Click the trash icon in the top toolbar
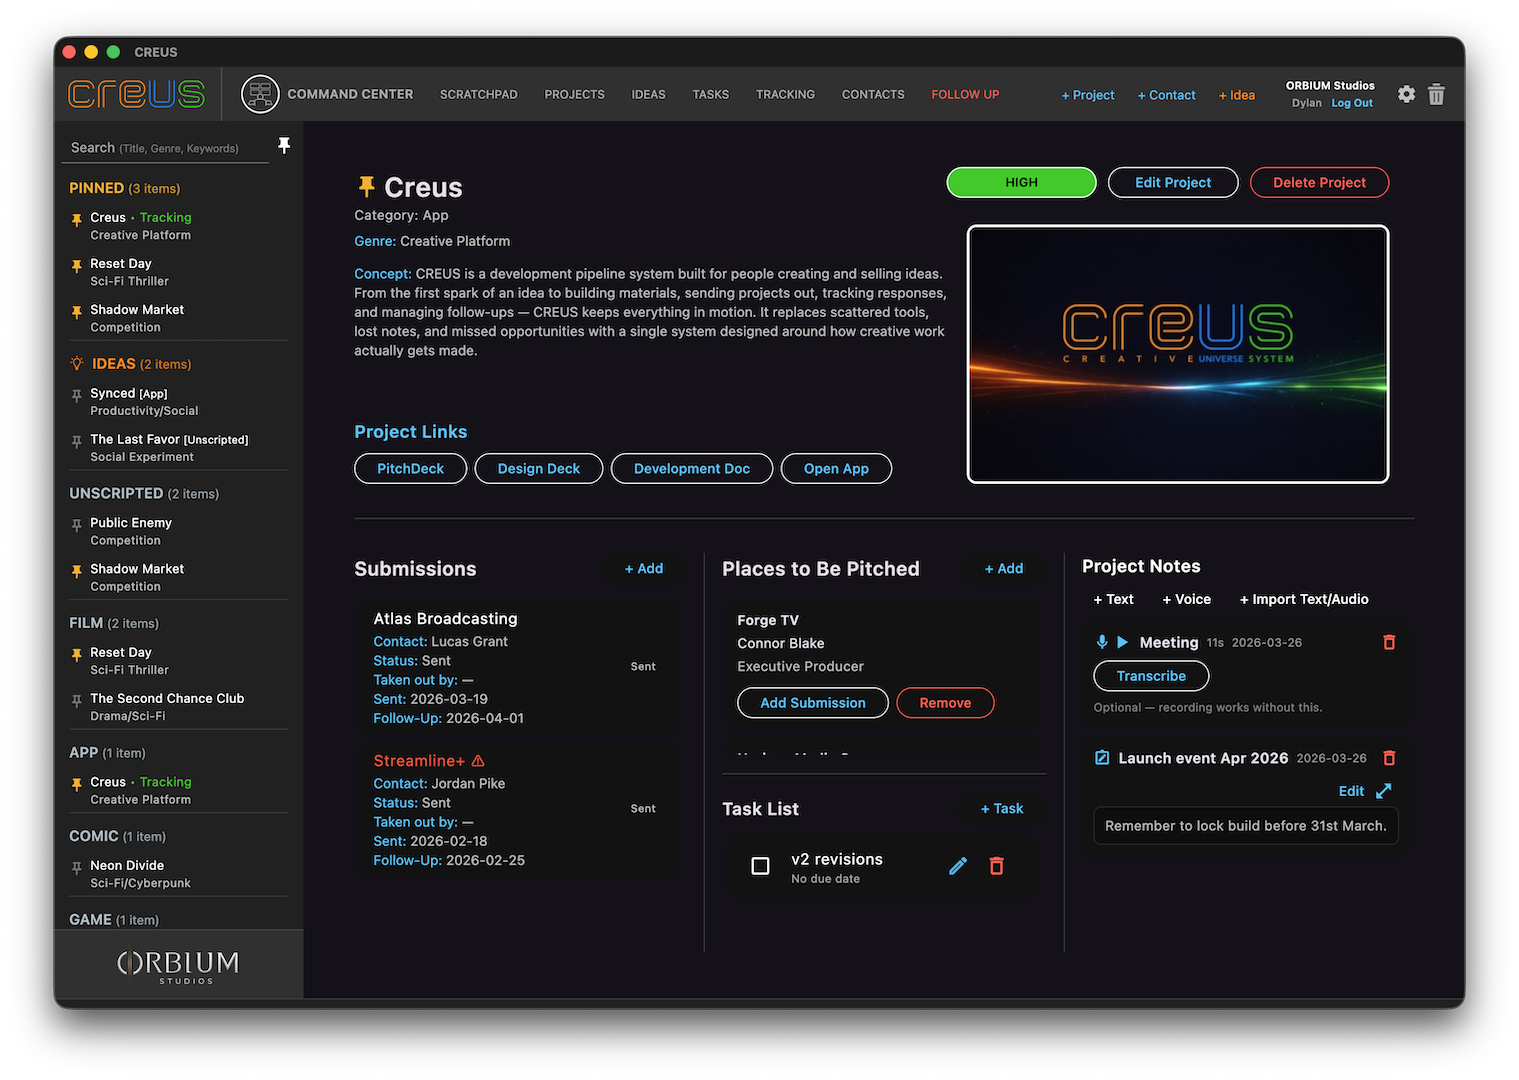1519x1080 pixels. 1437,94
